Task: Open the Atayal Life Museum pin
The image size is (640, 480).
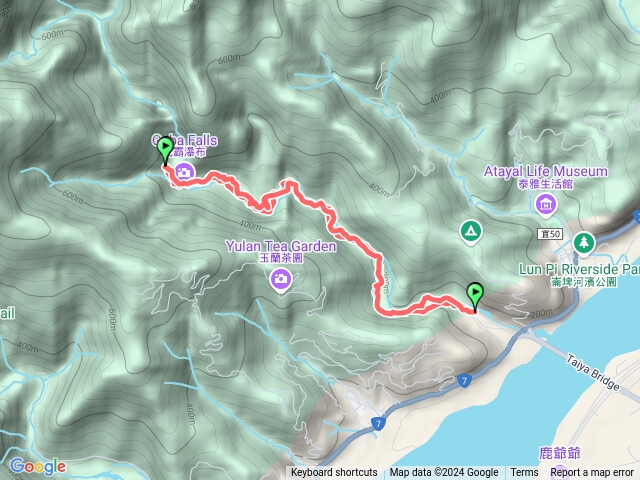Action: pyautogui.click(x=546, y=204)
